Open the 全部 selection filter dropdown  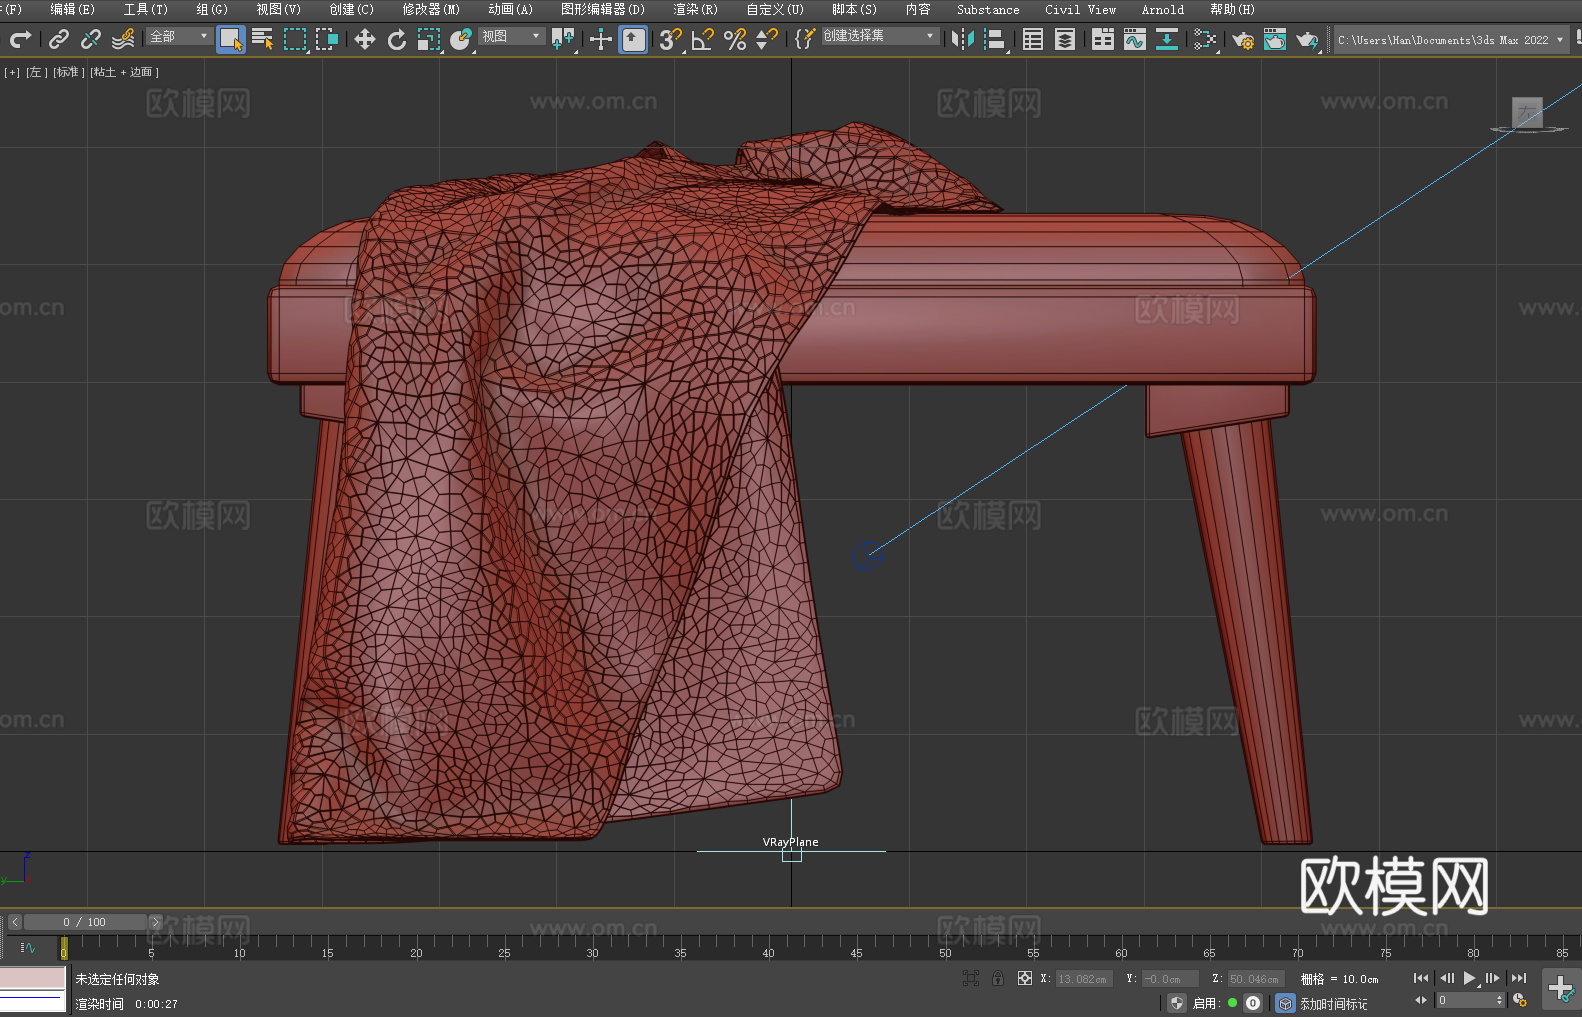[179, 36]
